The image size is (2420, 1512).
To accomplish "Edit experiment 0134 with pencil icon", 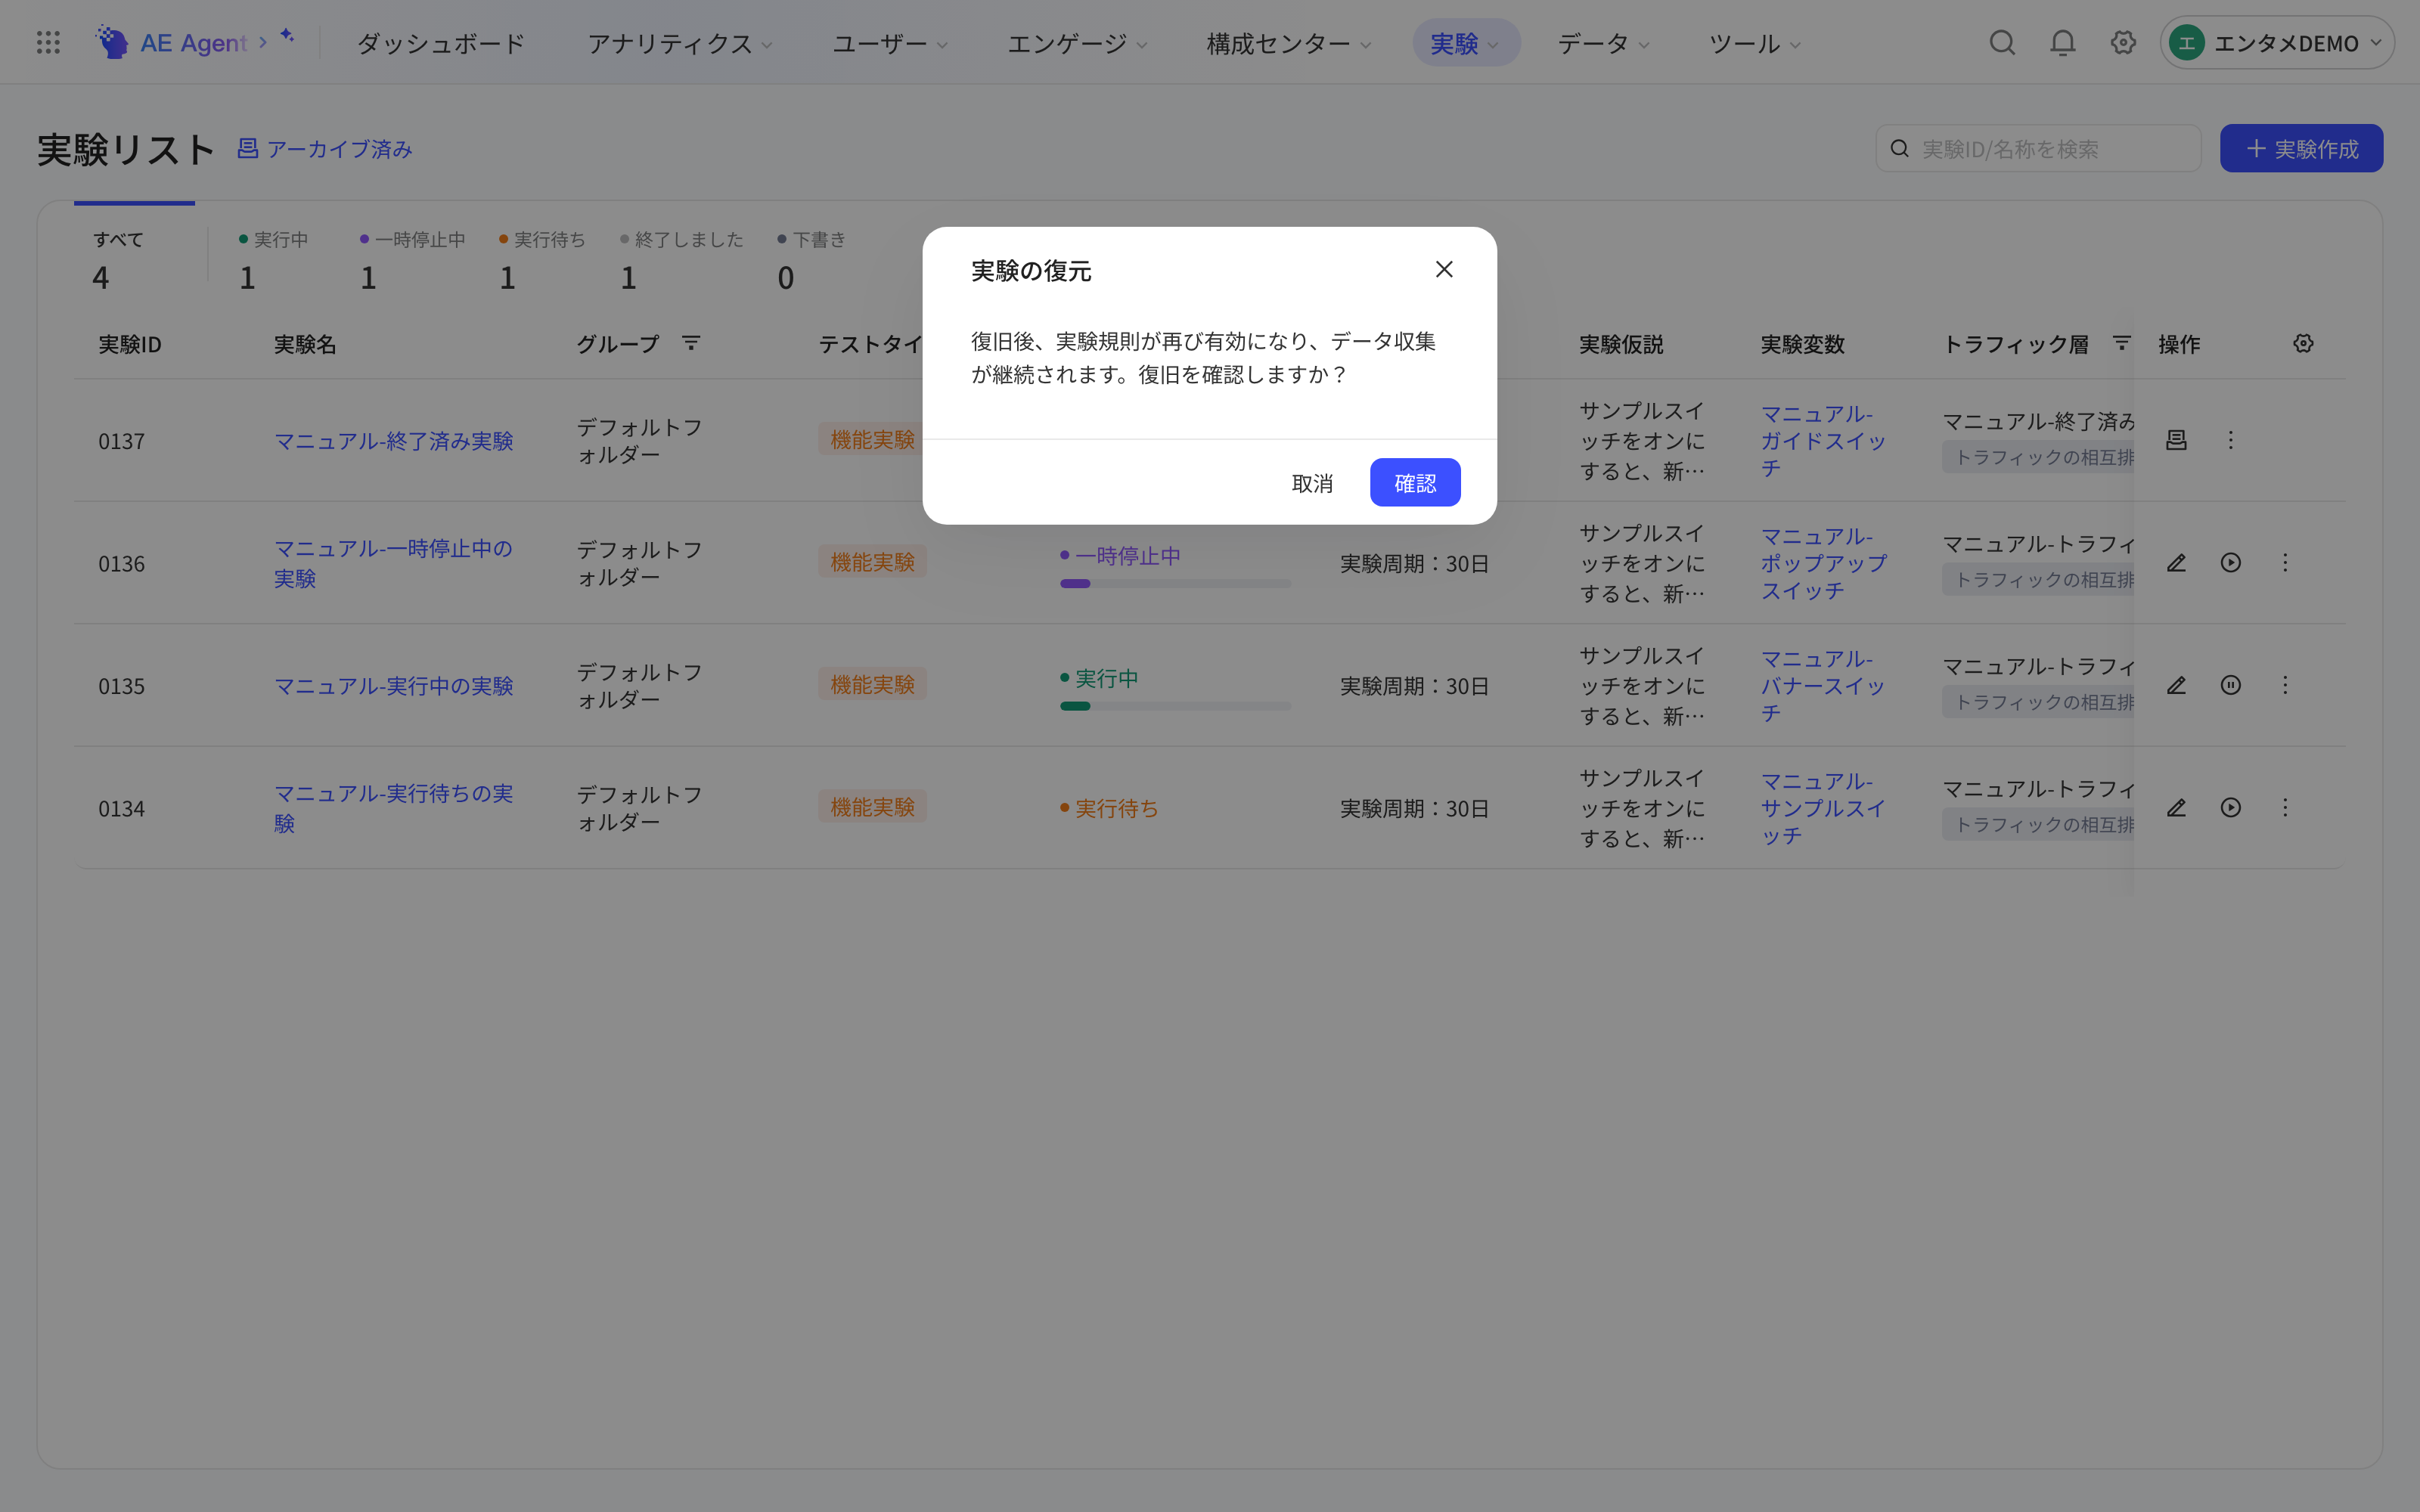I will click(x=2176, y=808).
